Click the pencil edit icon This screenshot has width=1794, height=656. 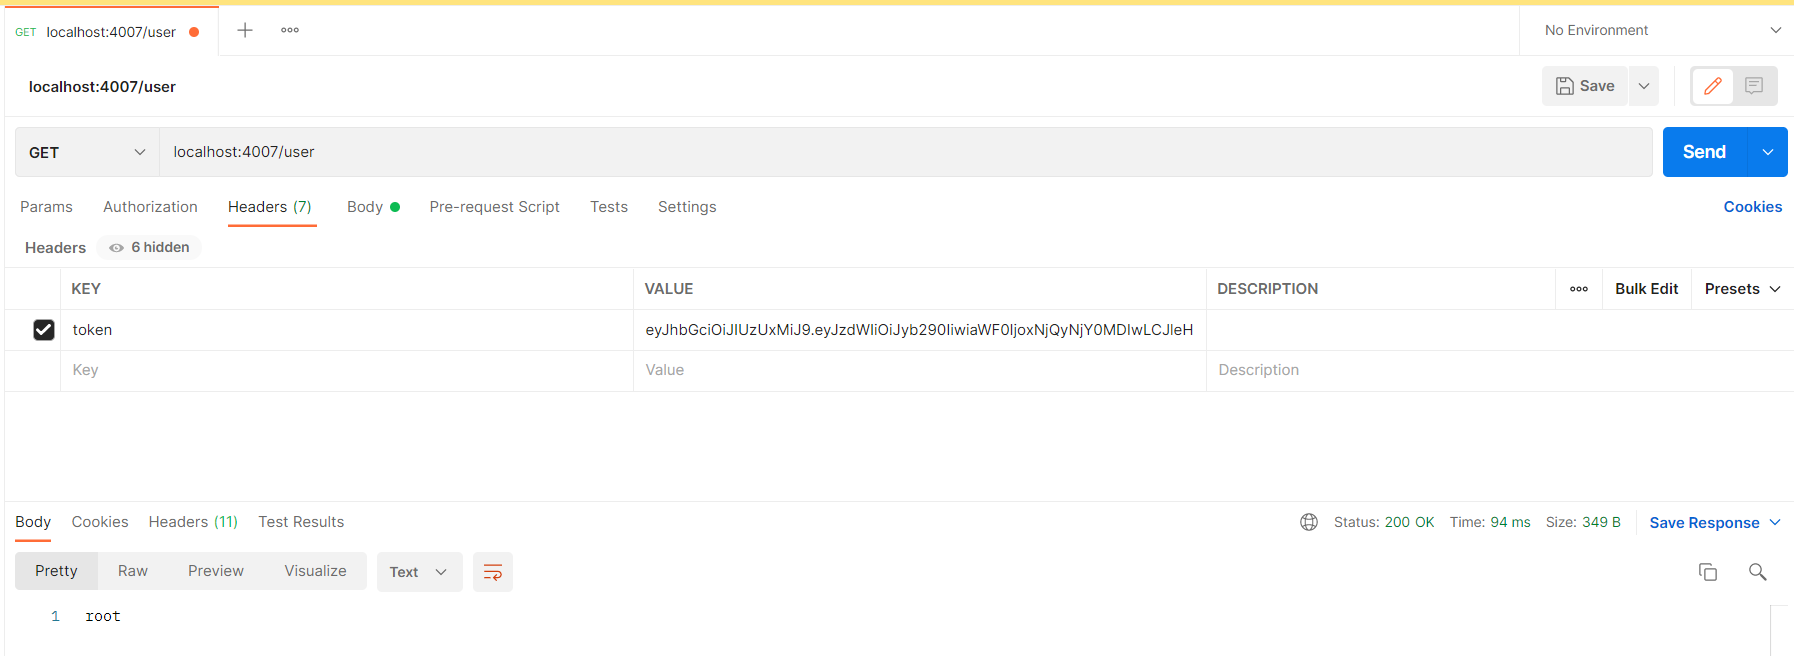pyautogui.click(x=1712, y=86)
